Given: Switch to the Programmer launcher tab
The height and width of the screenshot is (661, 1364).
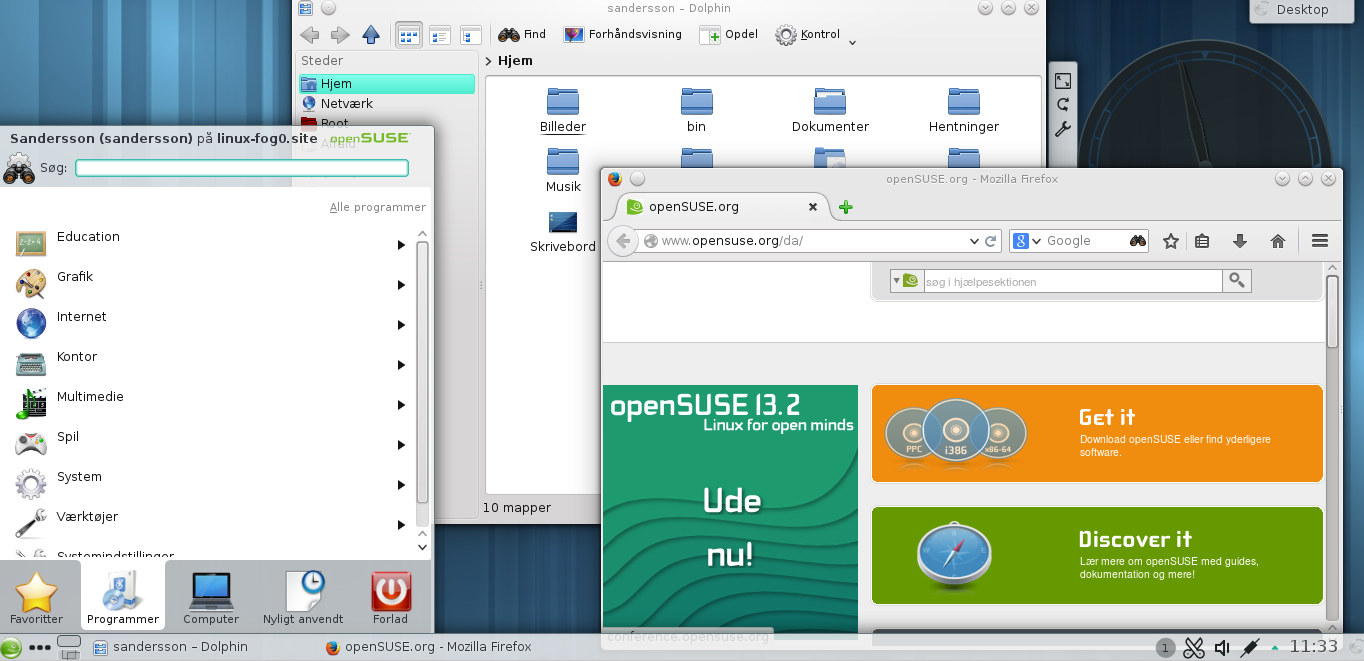Looking at the screenshot, I should [123, 597].
